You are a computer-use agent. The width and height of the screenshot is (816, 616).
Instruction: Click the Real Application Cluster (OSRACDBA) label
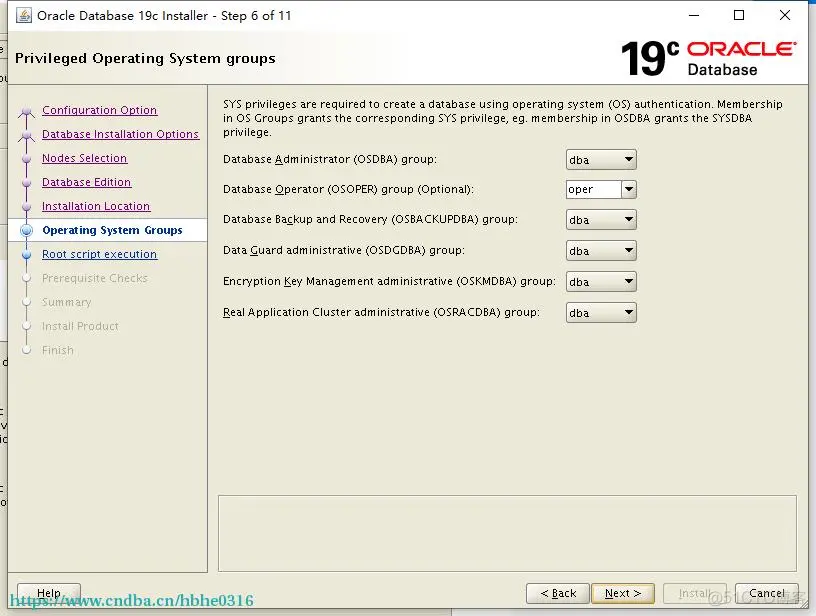click(381, 312)
